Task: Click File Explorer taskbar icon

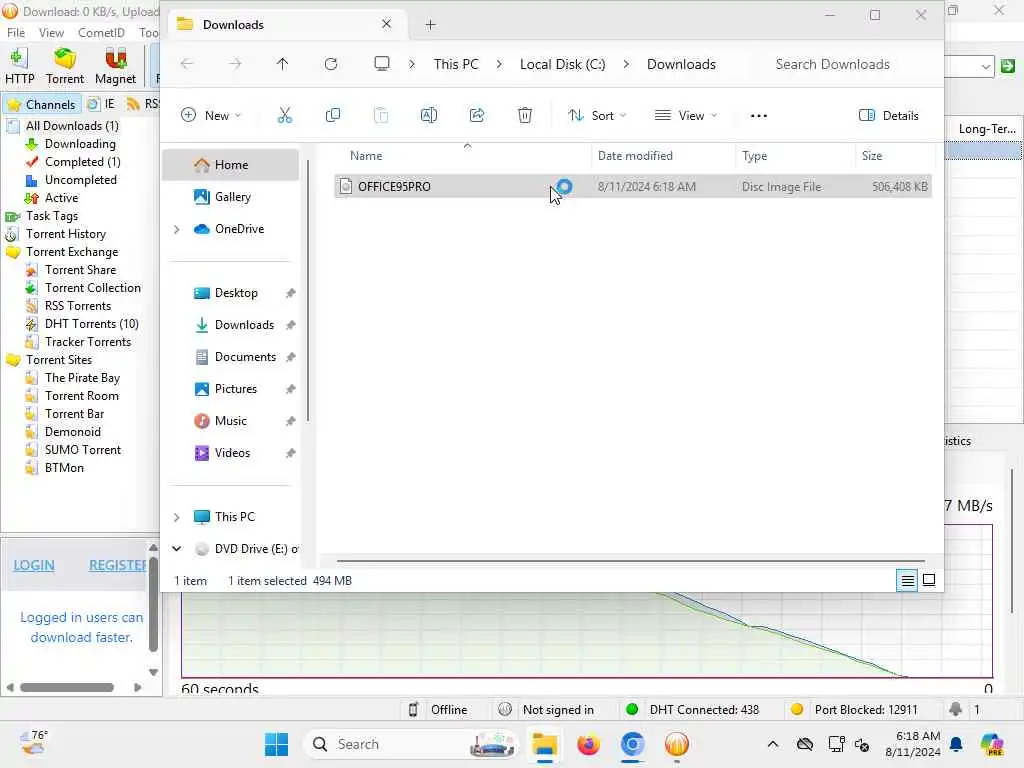Action: [x=544, y=744]
